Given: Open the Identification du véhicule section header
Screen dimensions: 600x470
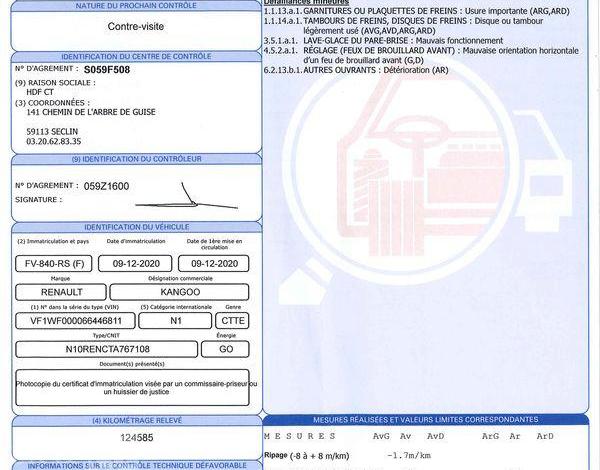Looking at the screenshot, I should 130,228.
